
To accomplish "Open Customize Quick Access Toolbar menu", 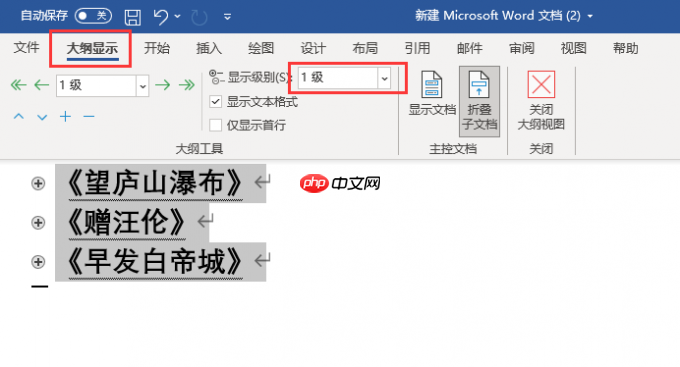I will 227,17.
